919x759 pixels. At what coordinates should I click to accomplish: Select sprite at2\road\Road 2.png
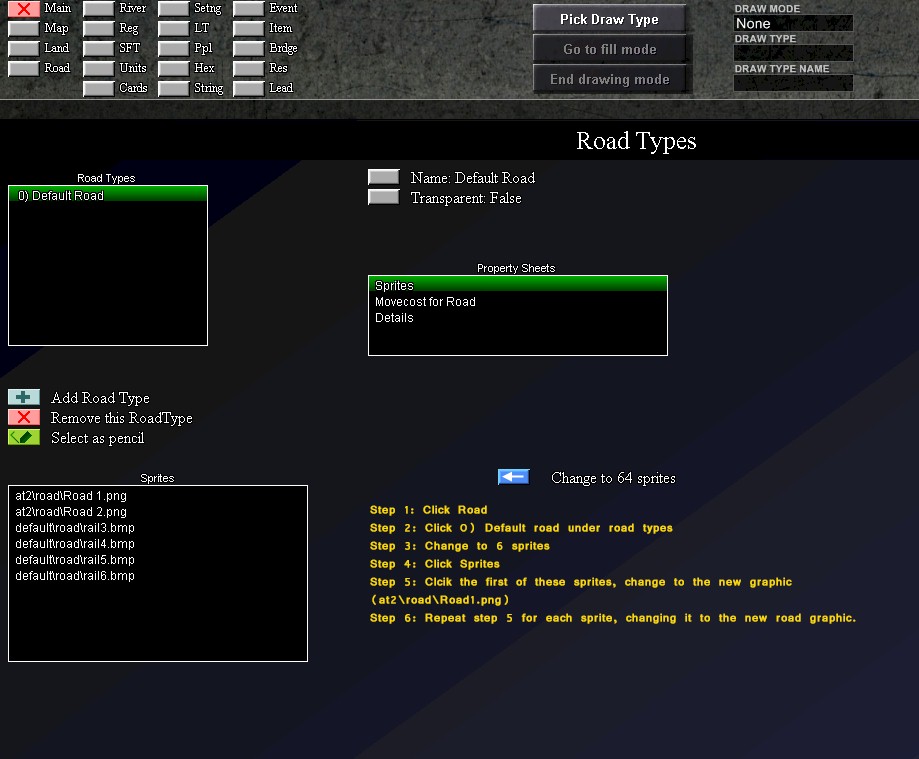158,511
